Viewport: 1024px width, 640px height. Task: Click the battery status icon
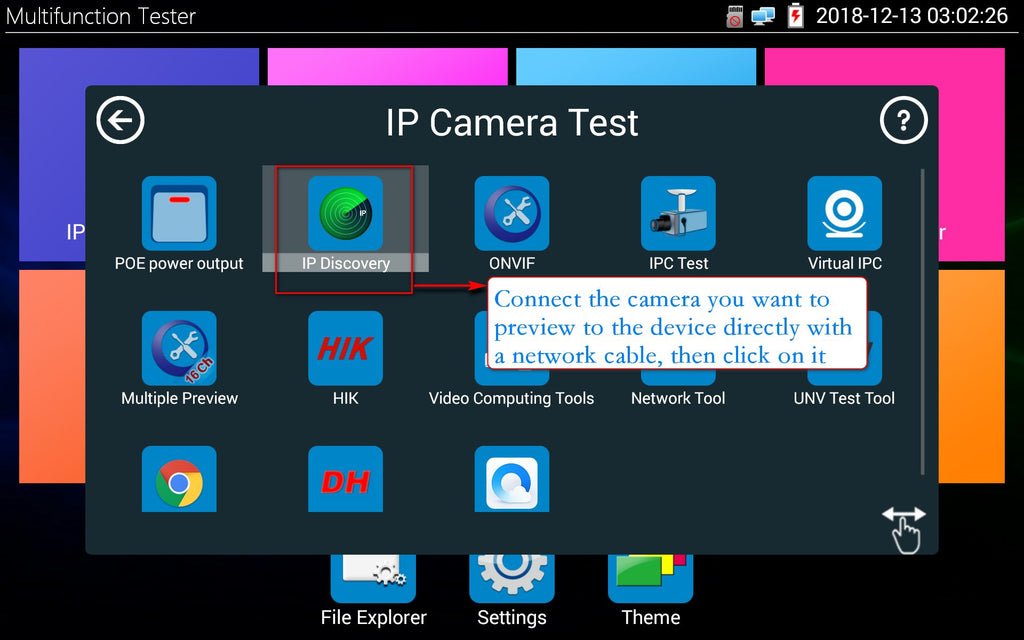pyautogui.click(x=796, y=16)
